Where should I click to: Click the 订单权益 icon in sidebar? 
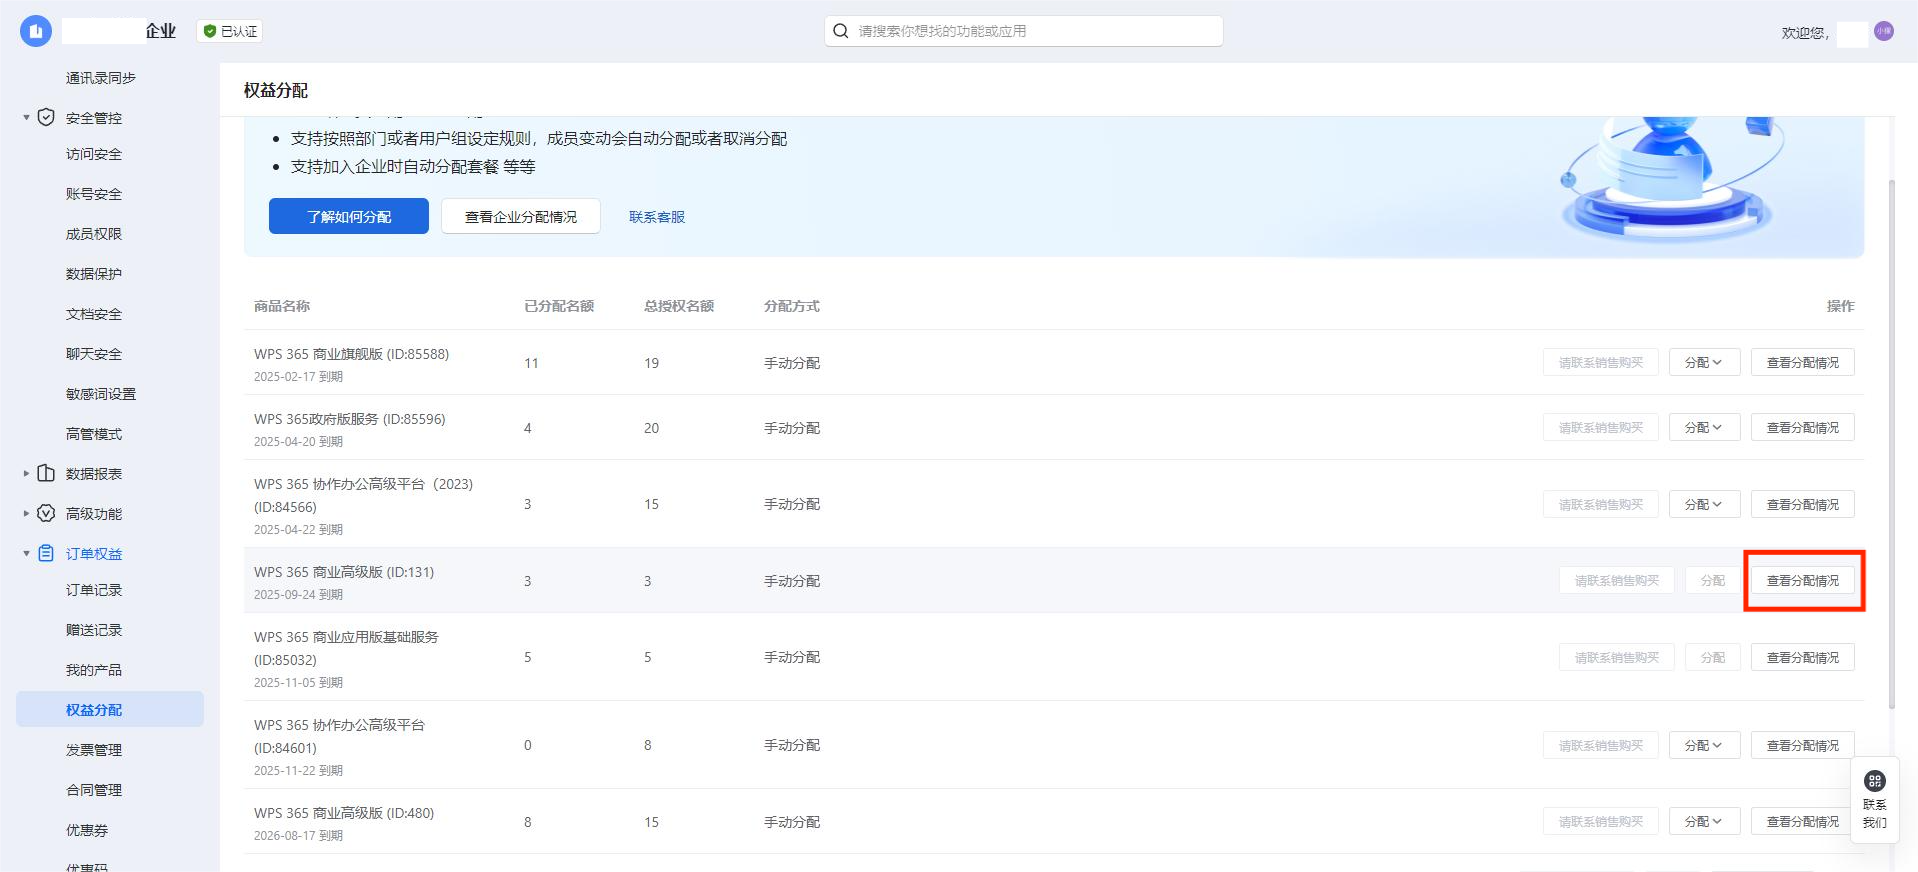tap(46, 553)
